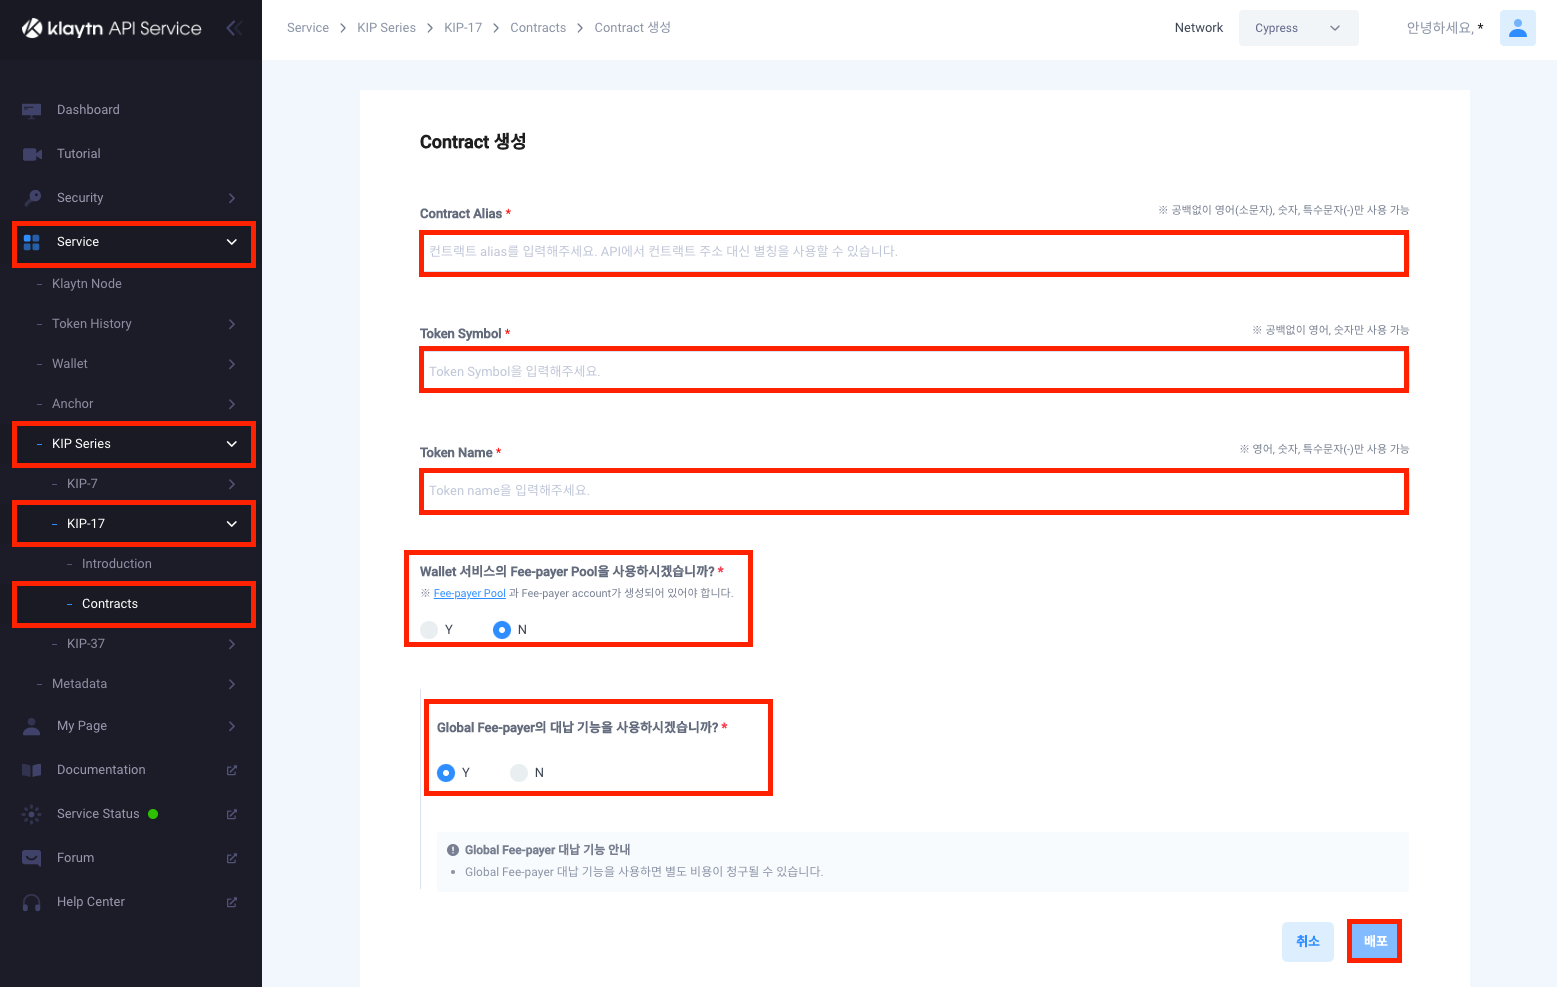This screenshot has width=1557, height=987.
Task: Go to KIP-17 in the breadcrumb
Action: click(x=463, y=28)
